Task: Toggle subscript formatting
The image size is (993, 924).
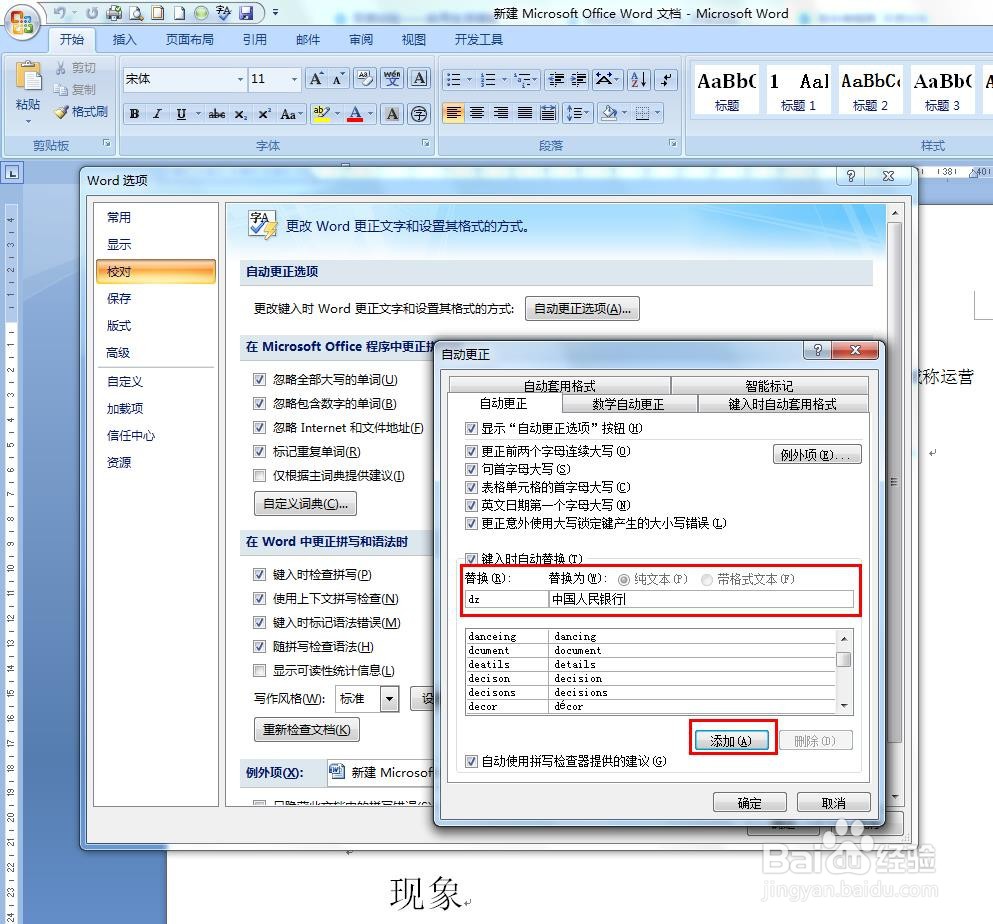Action: pyautogui.click(x=240, y=113)
